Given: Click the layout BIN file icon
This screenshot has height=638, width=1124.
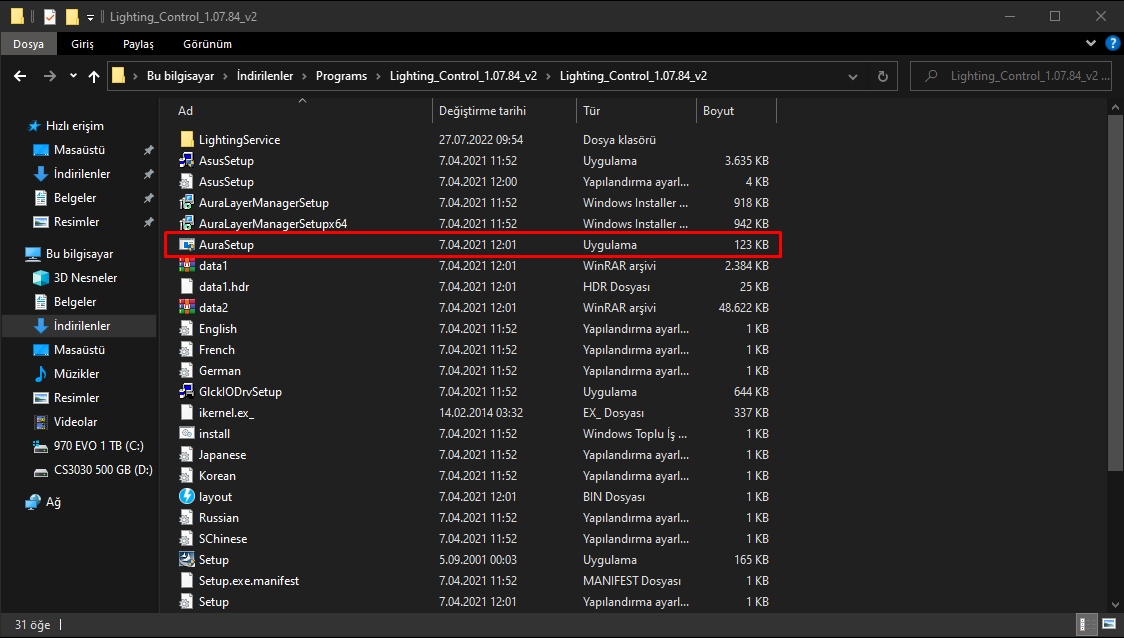Looking at the screenshot, I should pyautogui.click(x=186, y=496).
